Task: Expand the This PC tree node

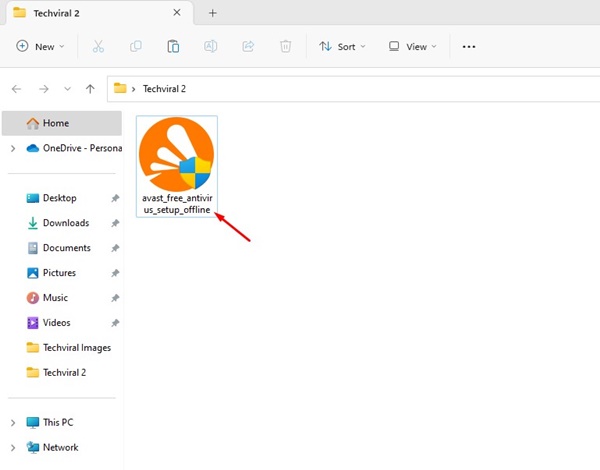Action: coord(13,423)
